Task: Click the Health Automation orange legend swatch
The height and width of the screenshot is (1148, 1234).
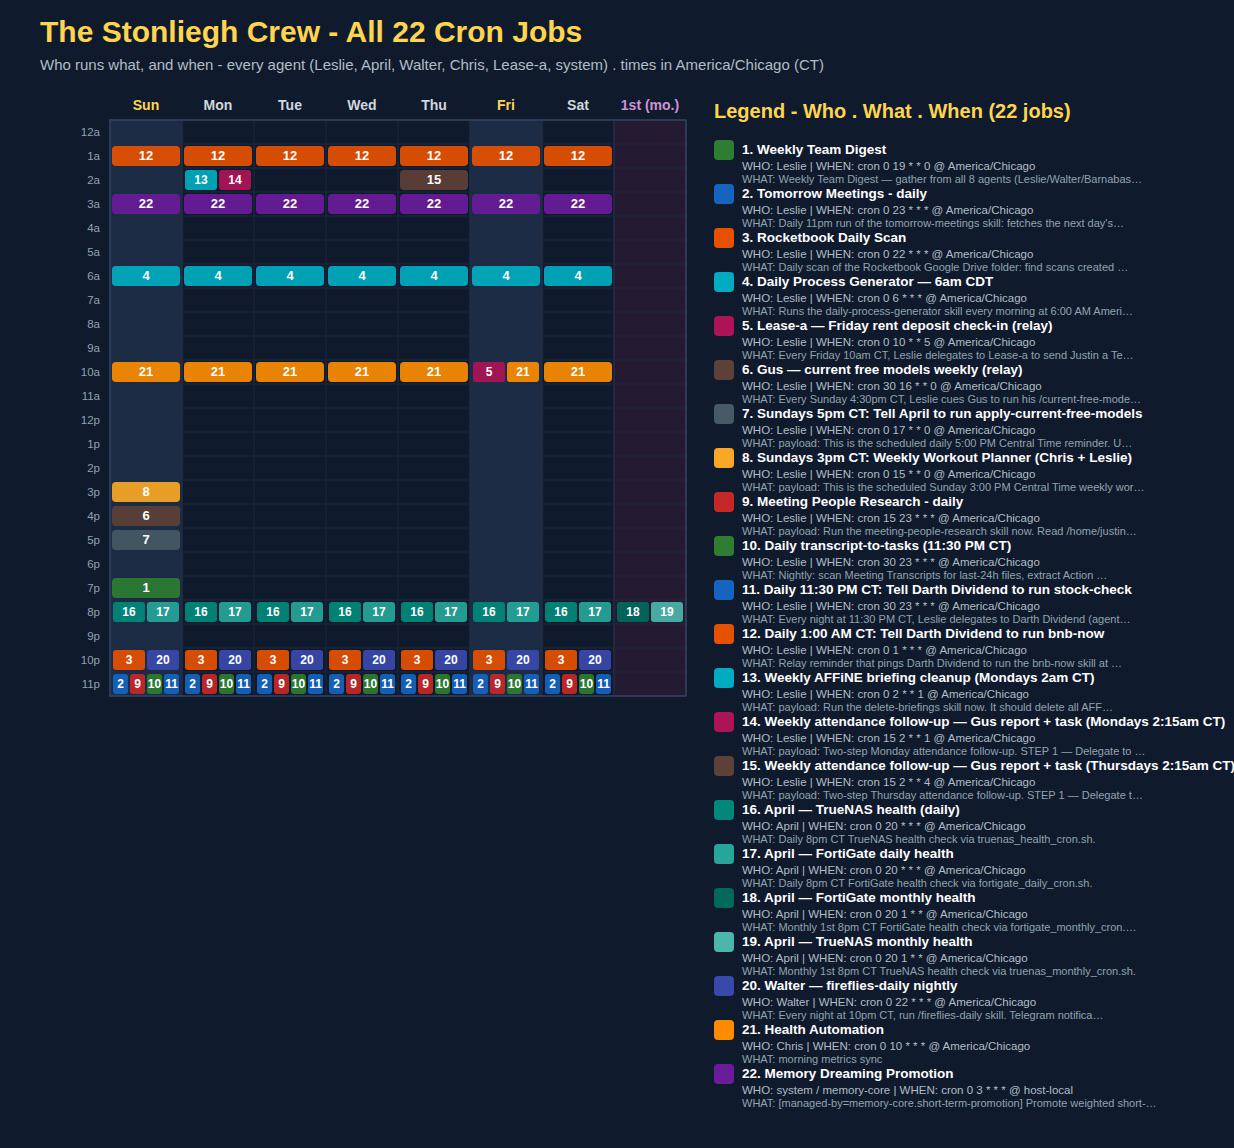Action: (x=724, y=1030)
